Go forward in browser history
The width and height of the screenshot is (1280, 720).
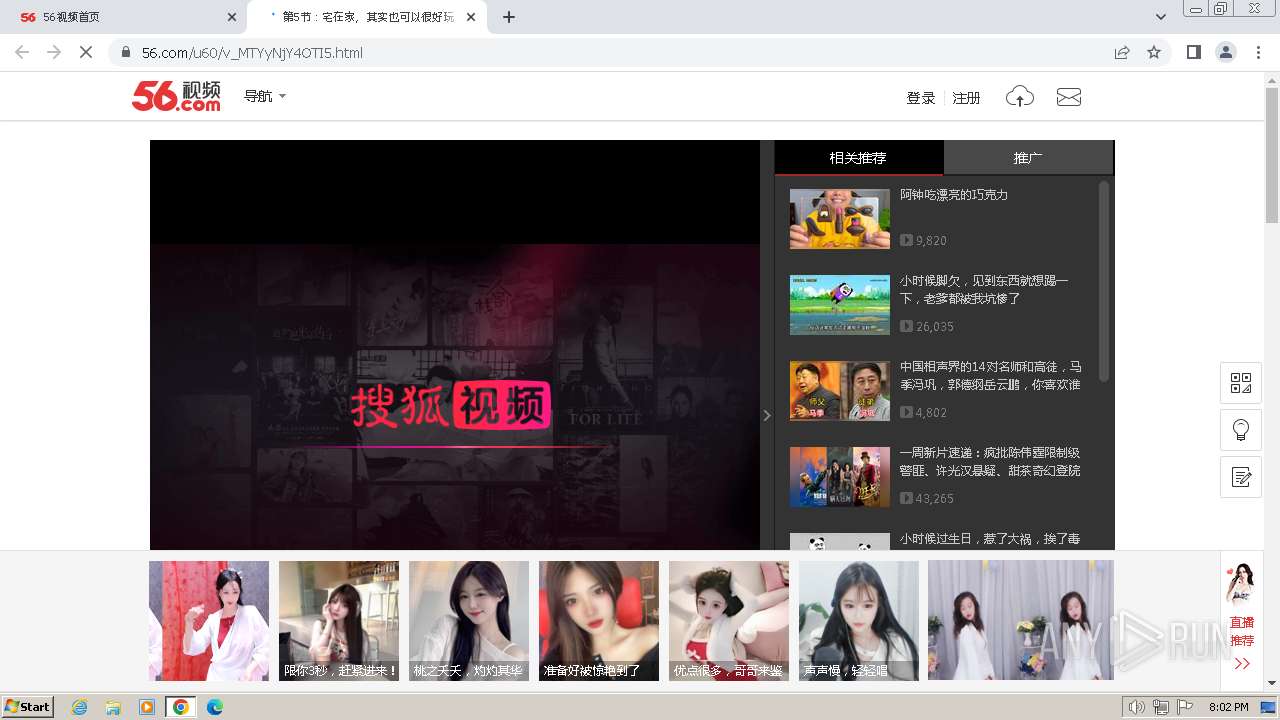[54, 52]
